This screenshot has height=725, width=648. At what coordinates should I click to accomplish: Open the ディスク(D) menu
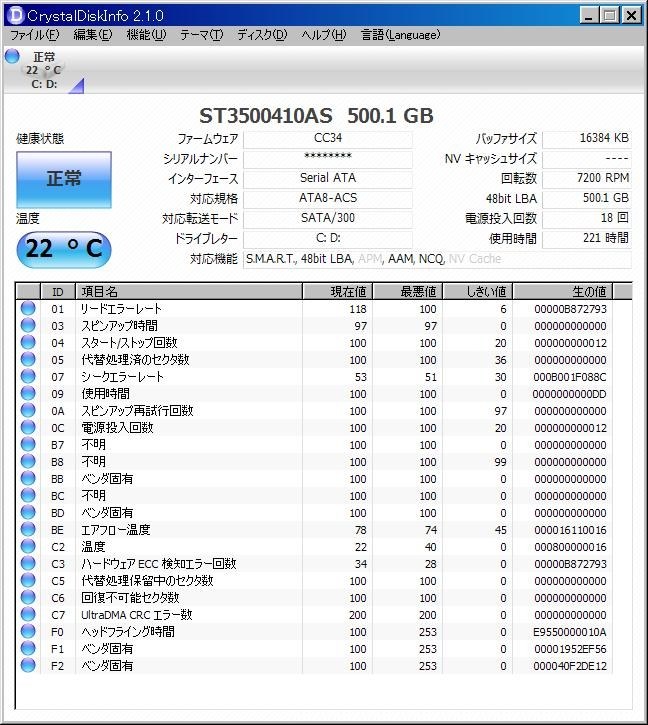point(262,35)
